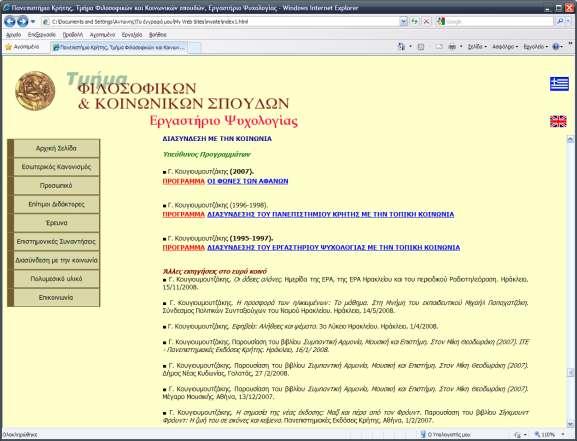
Task: Click the search provider icon beside search box
Action: click(x=440, y=22)
